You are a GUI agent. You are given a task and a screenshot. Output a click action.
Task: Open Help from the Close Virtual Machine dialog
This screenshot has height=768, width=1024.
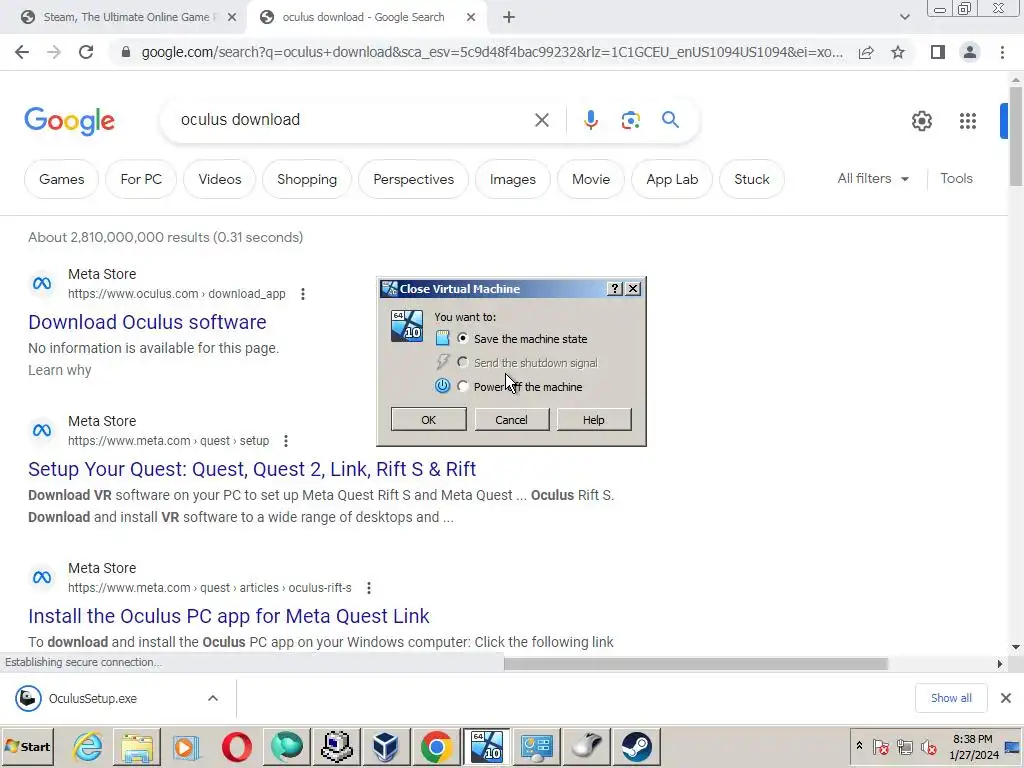(x=594, y=420)
